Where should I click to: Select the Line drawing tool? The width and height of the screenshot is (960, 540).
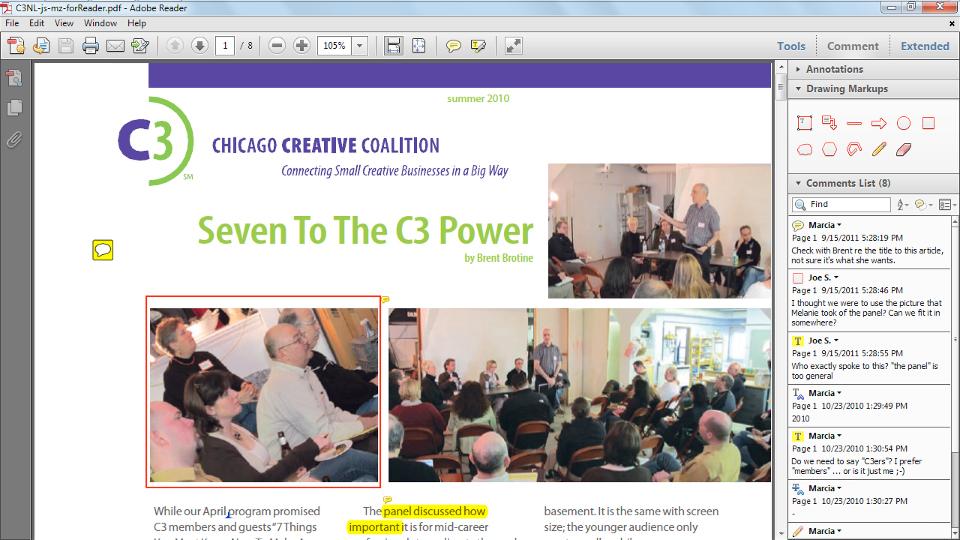tap(854, 124)
